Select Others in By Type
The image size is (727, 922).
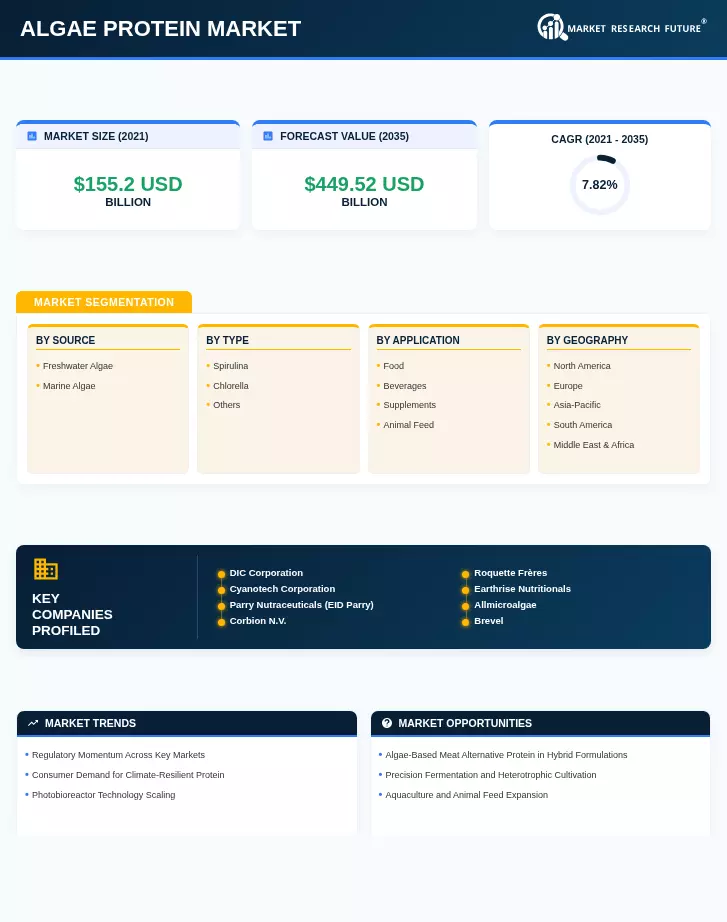[226, 405]
